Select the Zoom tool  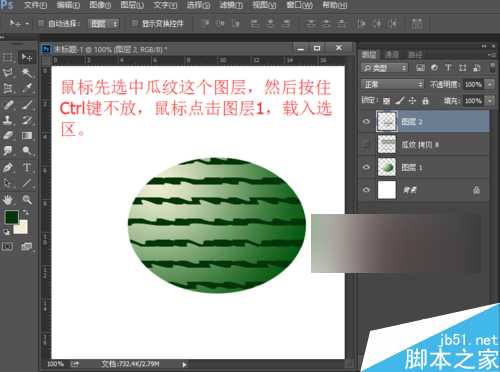(27, 200)
